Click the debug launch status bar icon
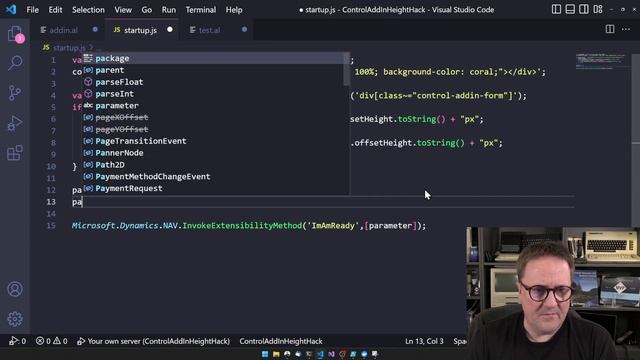 click(x=17, y=341)
